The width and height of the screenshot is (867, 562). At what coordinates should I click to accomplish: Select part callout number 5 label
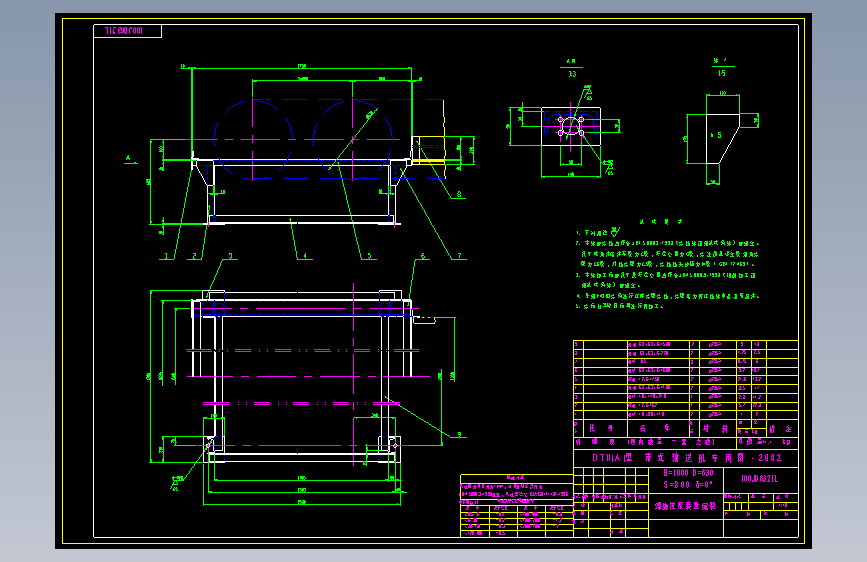pyautogui.click(x=369, y=256)
